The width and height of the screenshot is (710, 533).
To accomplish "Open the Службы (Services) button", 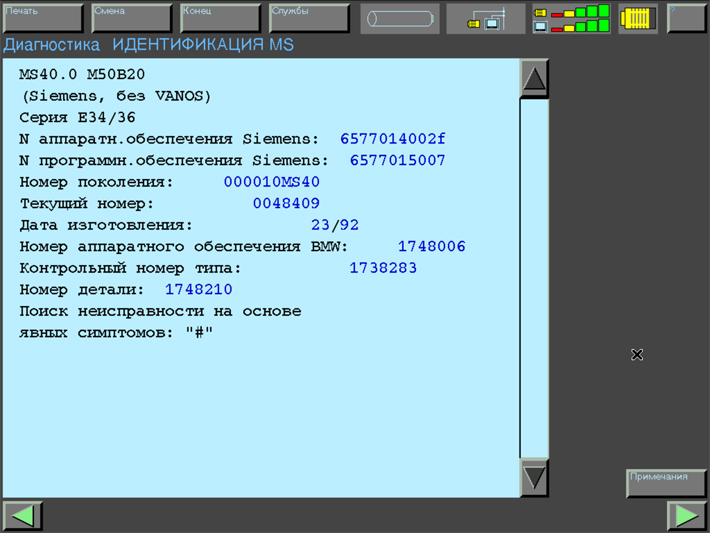I will pos(309,18).
